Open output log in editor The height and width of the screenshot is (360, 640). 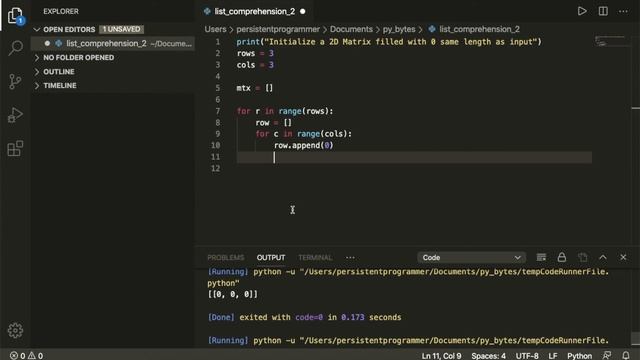point(582,257)
